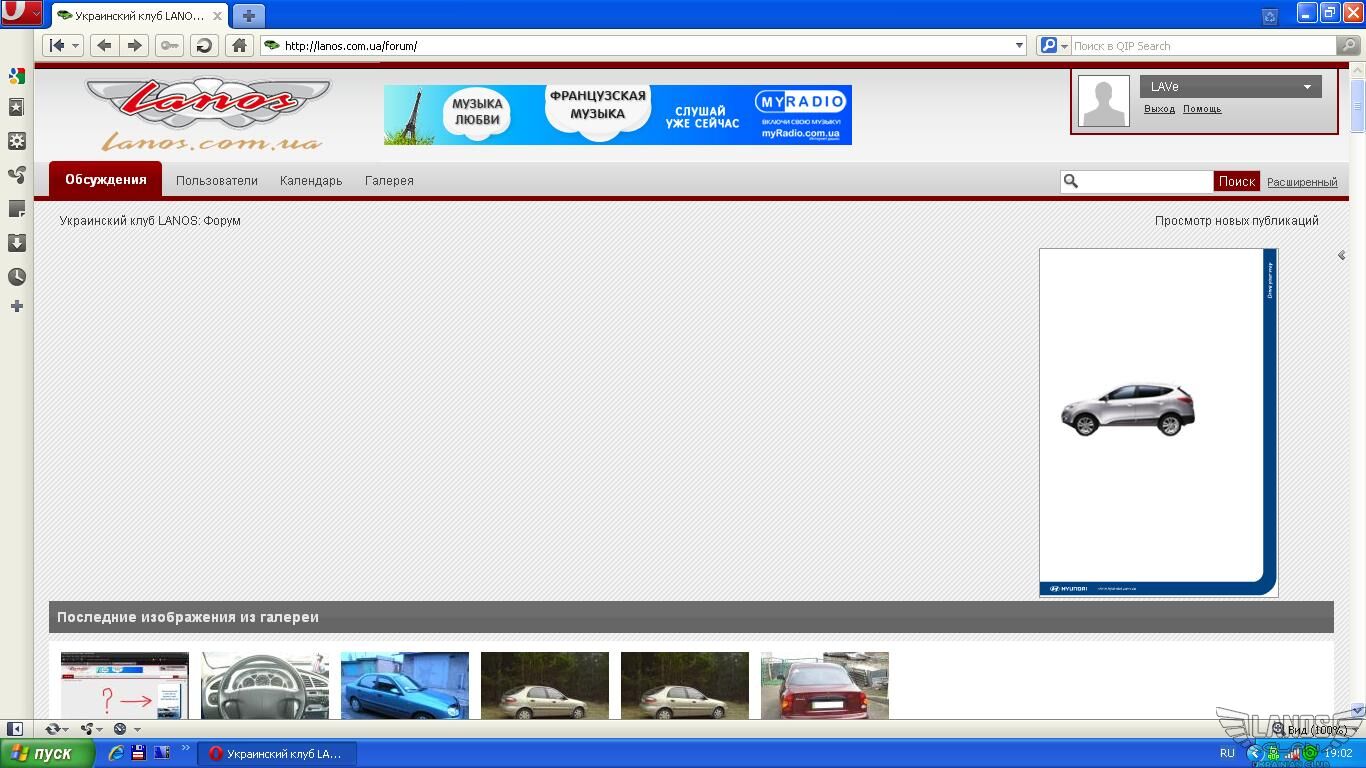1366x768 pixels.
Task: Open the Downloads panel in sidebar
Action: (x=17, y=243)
